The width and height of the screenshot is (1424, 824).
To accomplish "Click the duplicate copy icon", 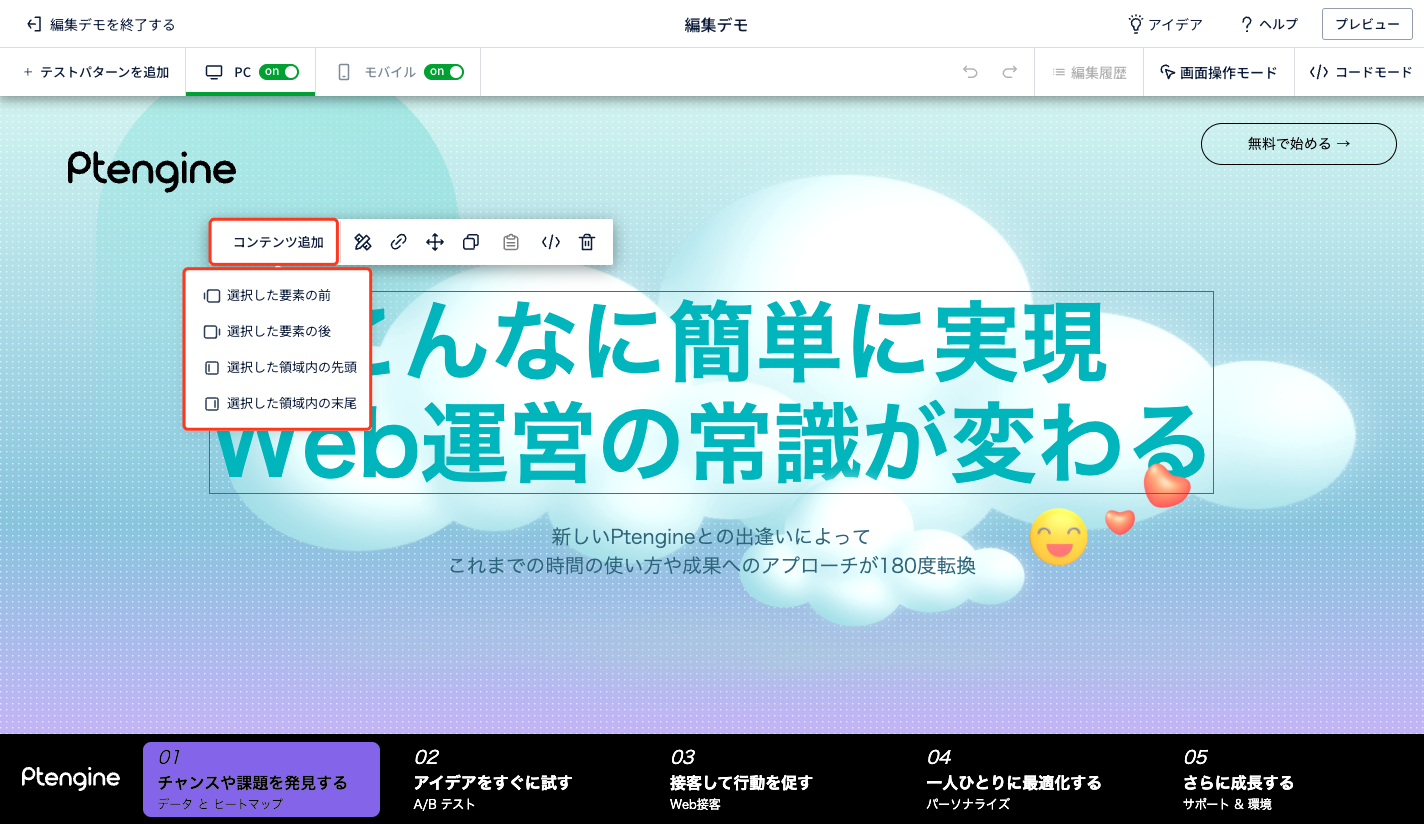I will pos(471,242).
